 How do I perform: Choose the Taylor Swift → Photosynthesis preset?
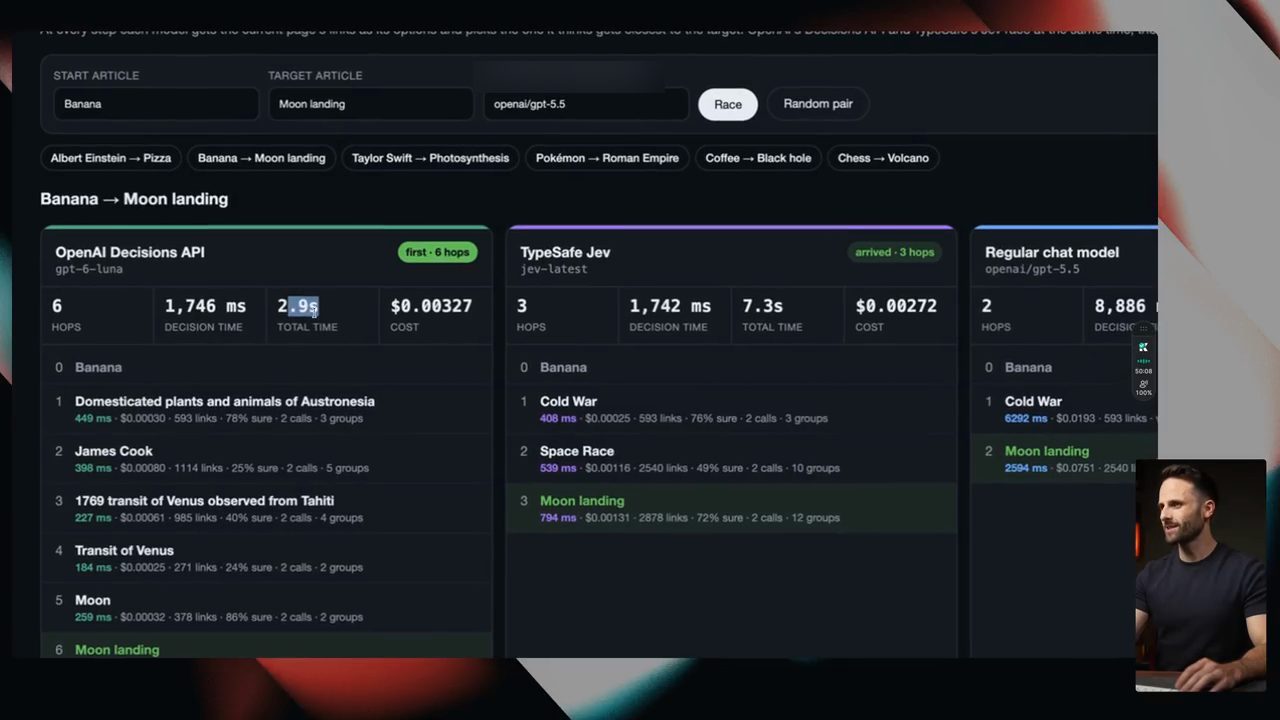pos(430,158)
